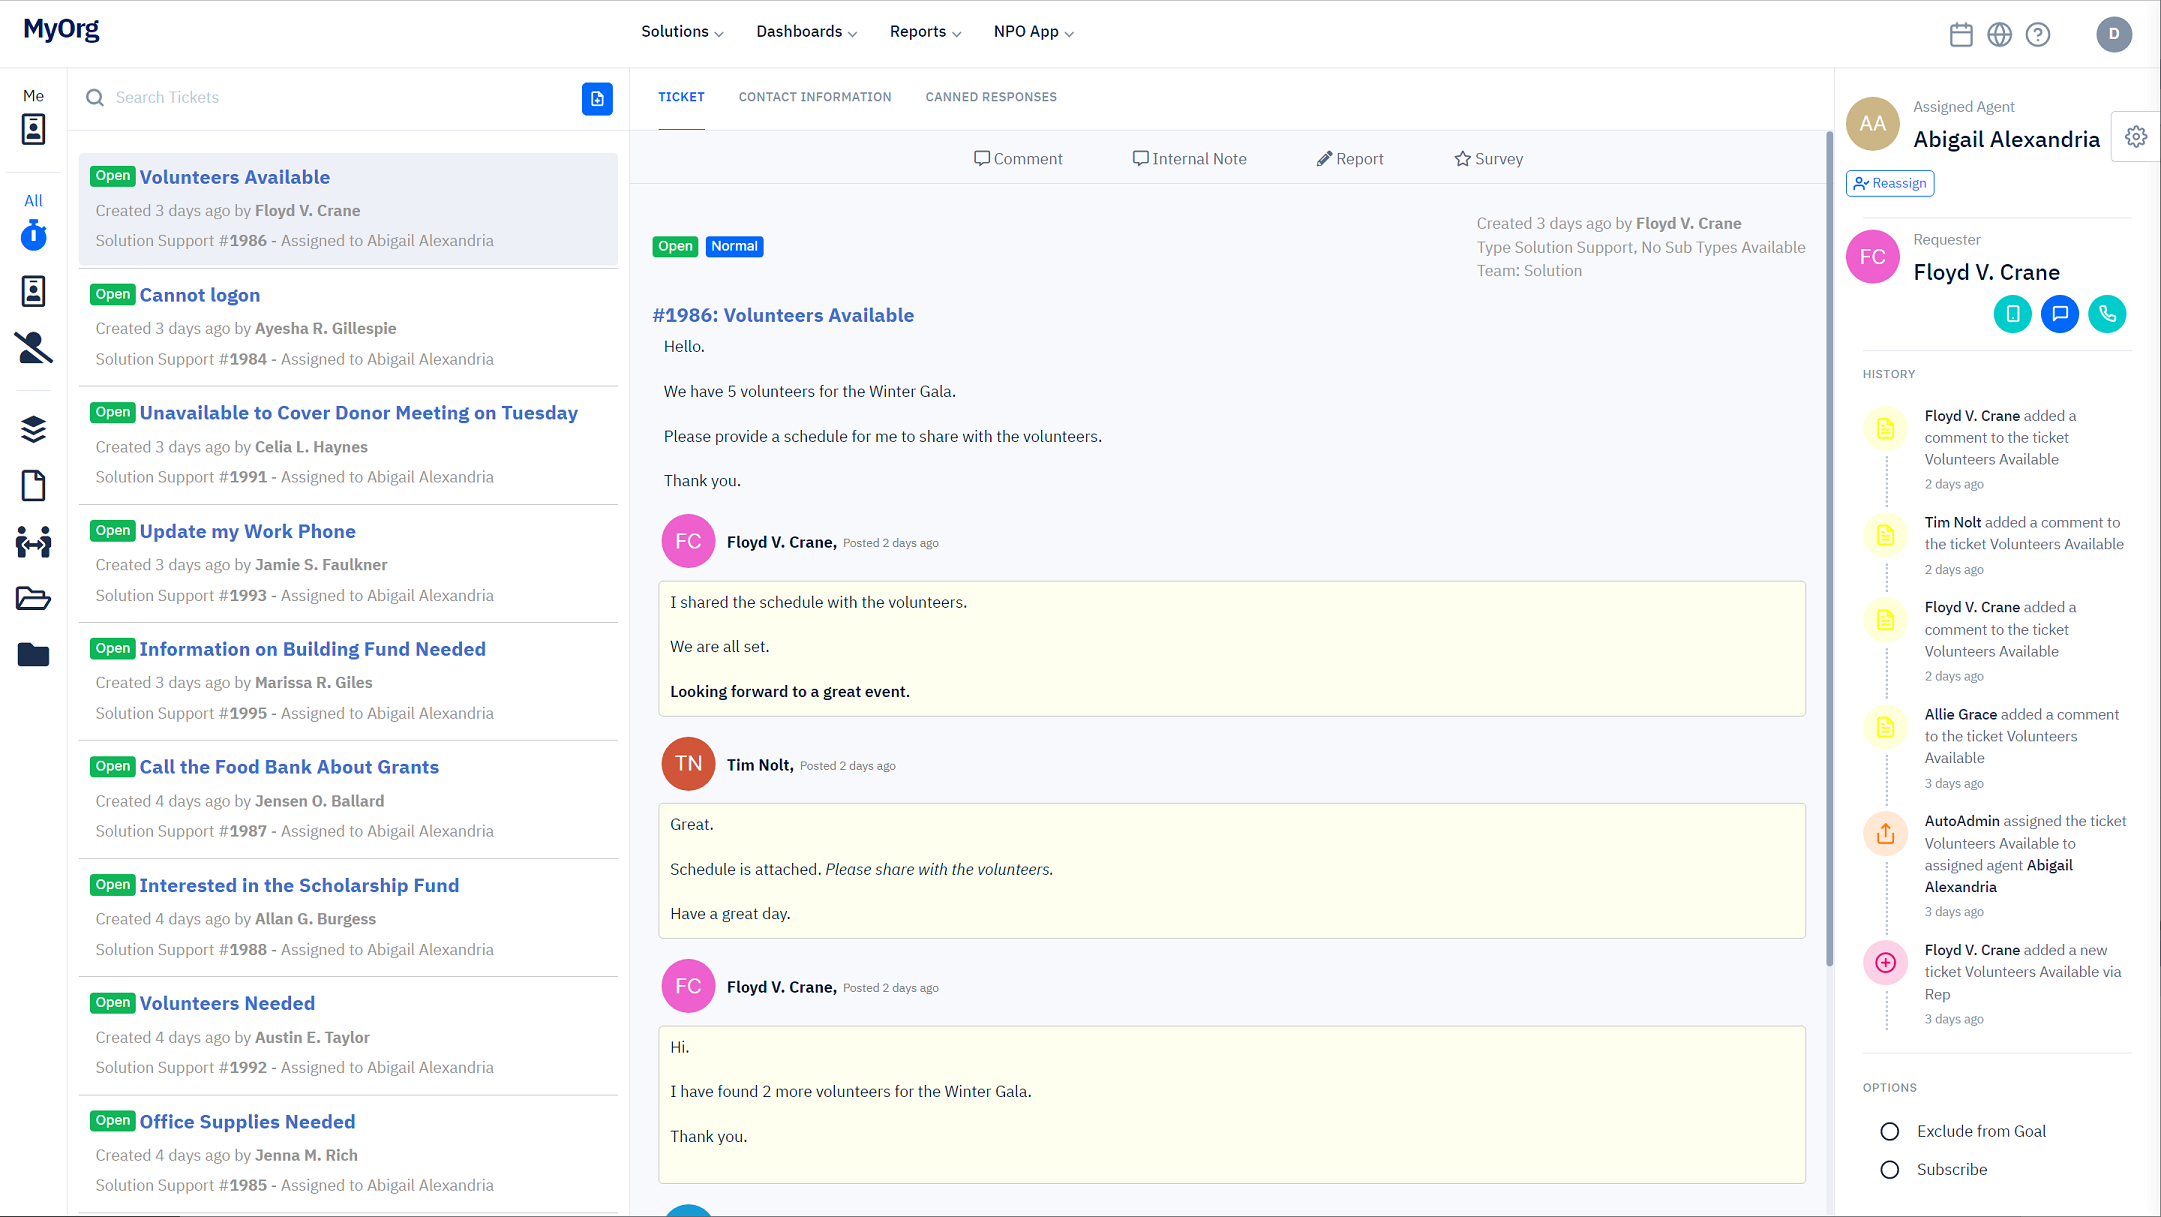Open user avatar D menu
This screenshot has height=1217, width=2161.
[2114, 34]
